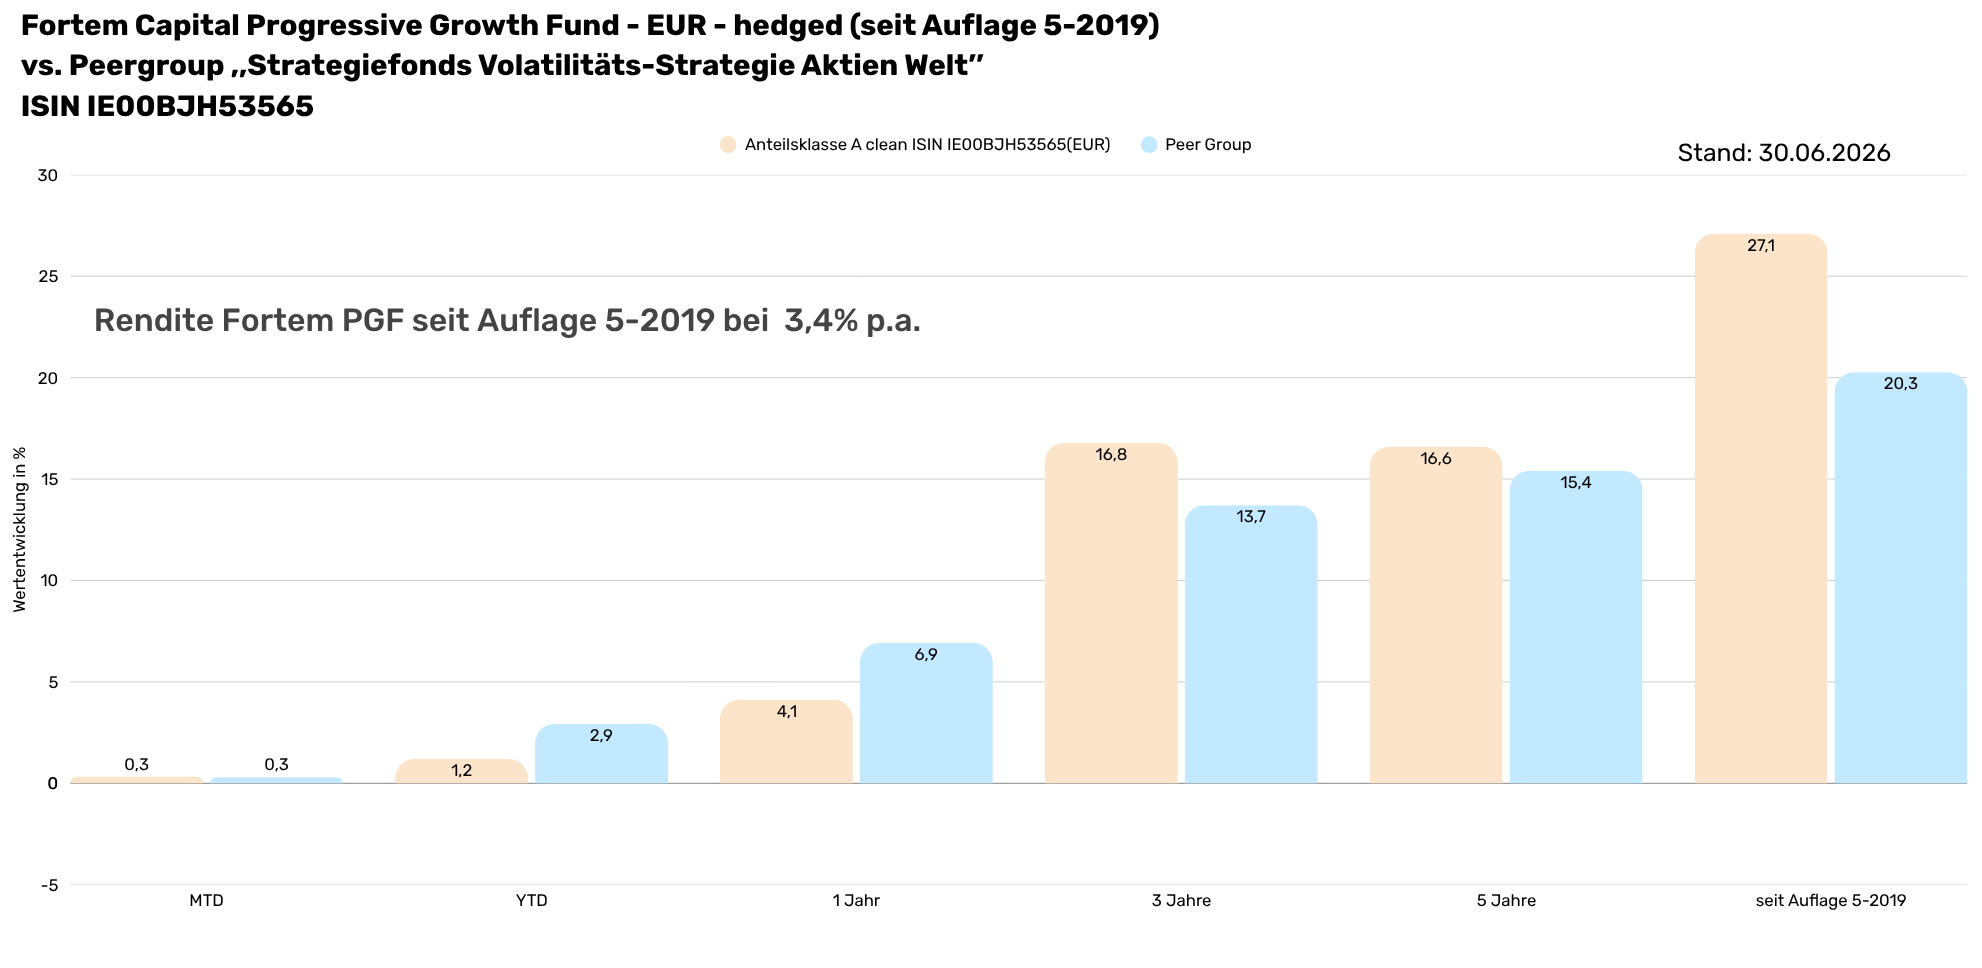Screen dimensions: 1982x968
Task: Click the peach legend swatch for Anteilsklasse A clean
Action: click(728, 145)
